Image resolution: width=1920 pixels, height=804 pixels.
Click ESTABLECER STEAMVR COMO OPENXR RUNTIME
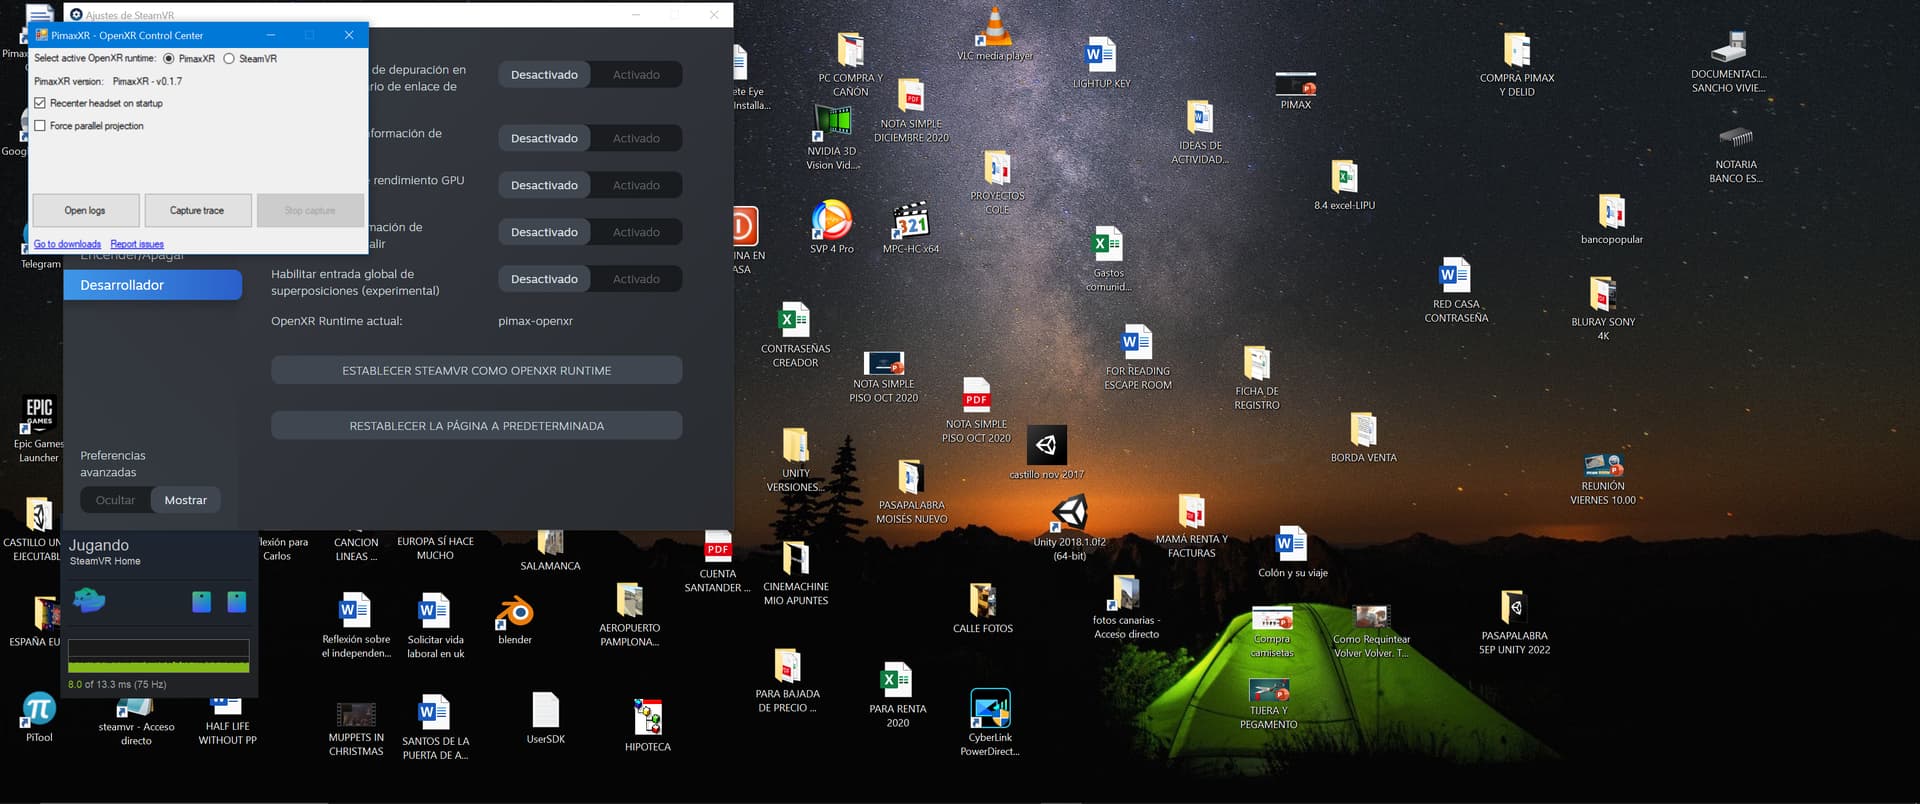[477, 370]
